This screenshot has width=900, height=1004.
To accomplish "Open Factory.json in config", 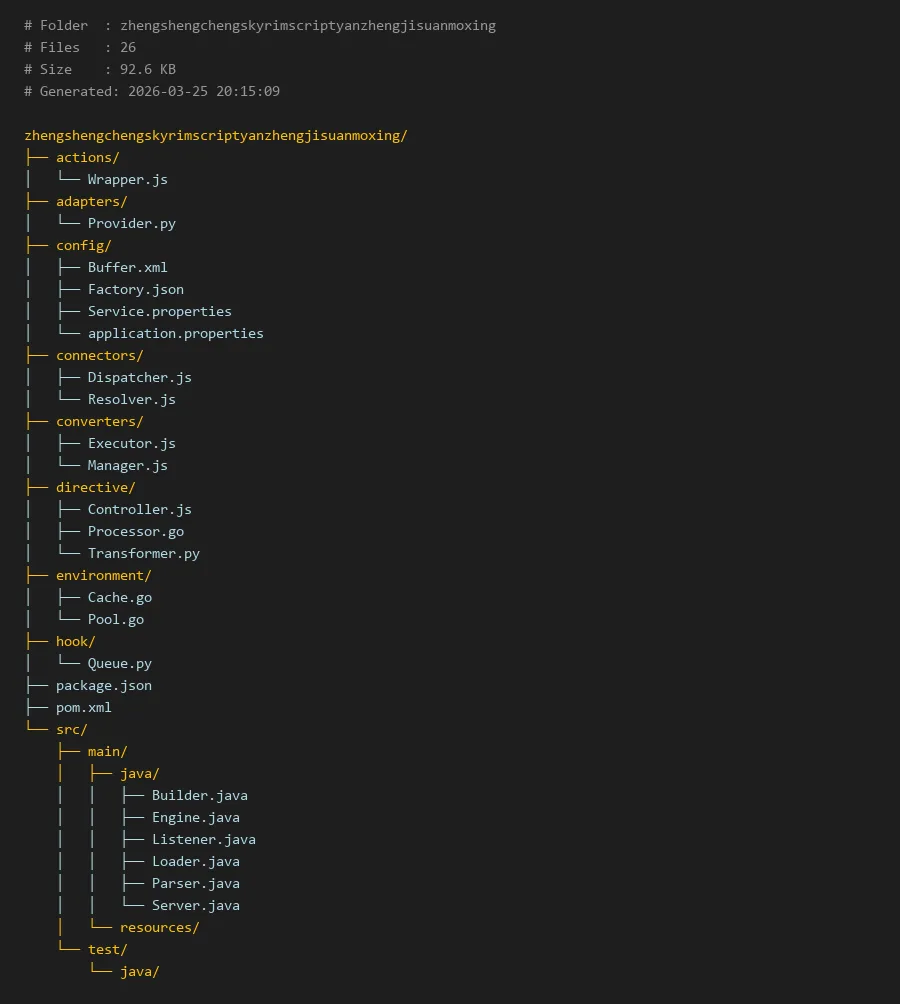I will click(135, 289).
